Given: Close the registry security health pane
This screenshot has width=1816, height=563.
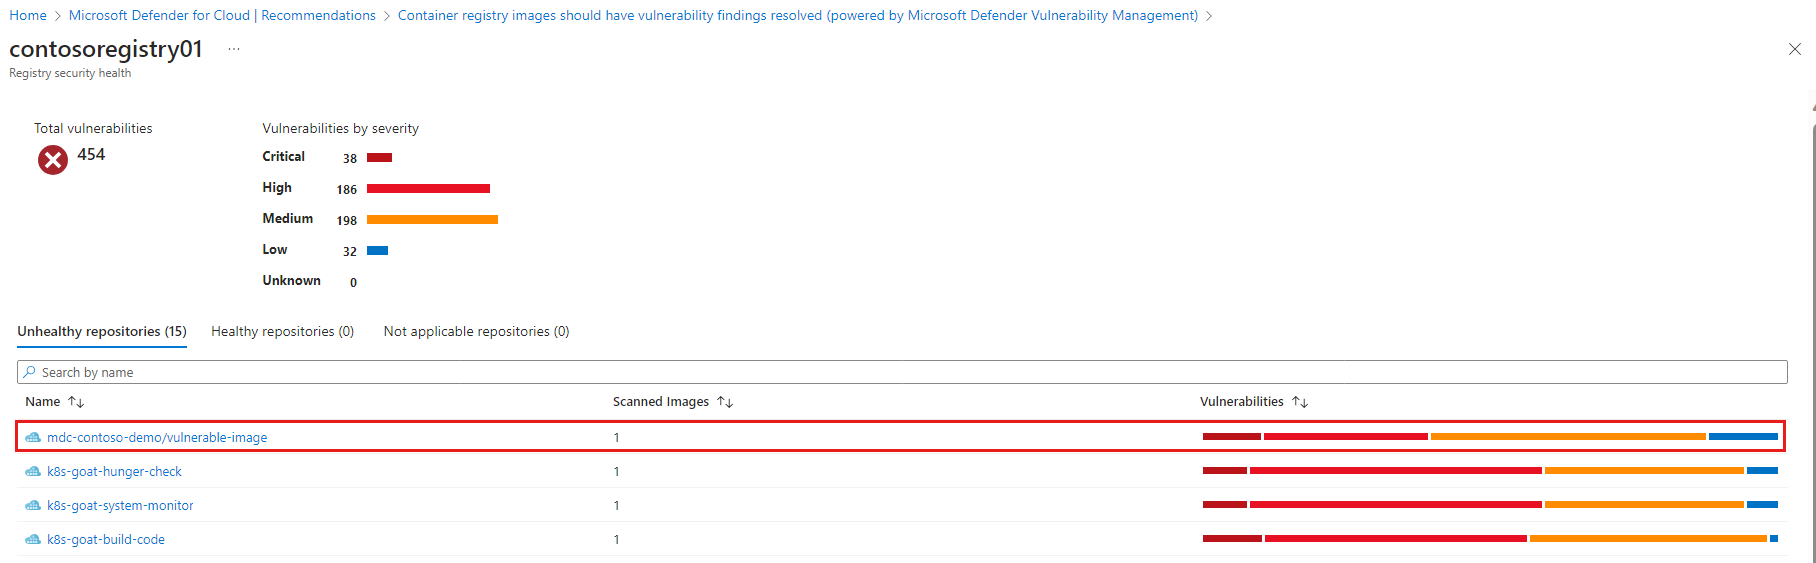Looking at the screenshot, I should [1794, 49].
